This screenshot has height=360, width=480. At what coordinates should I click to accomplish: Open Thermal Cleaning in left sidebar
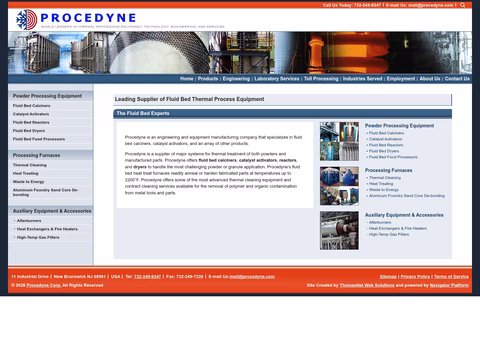pos(30,165)
